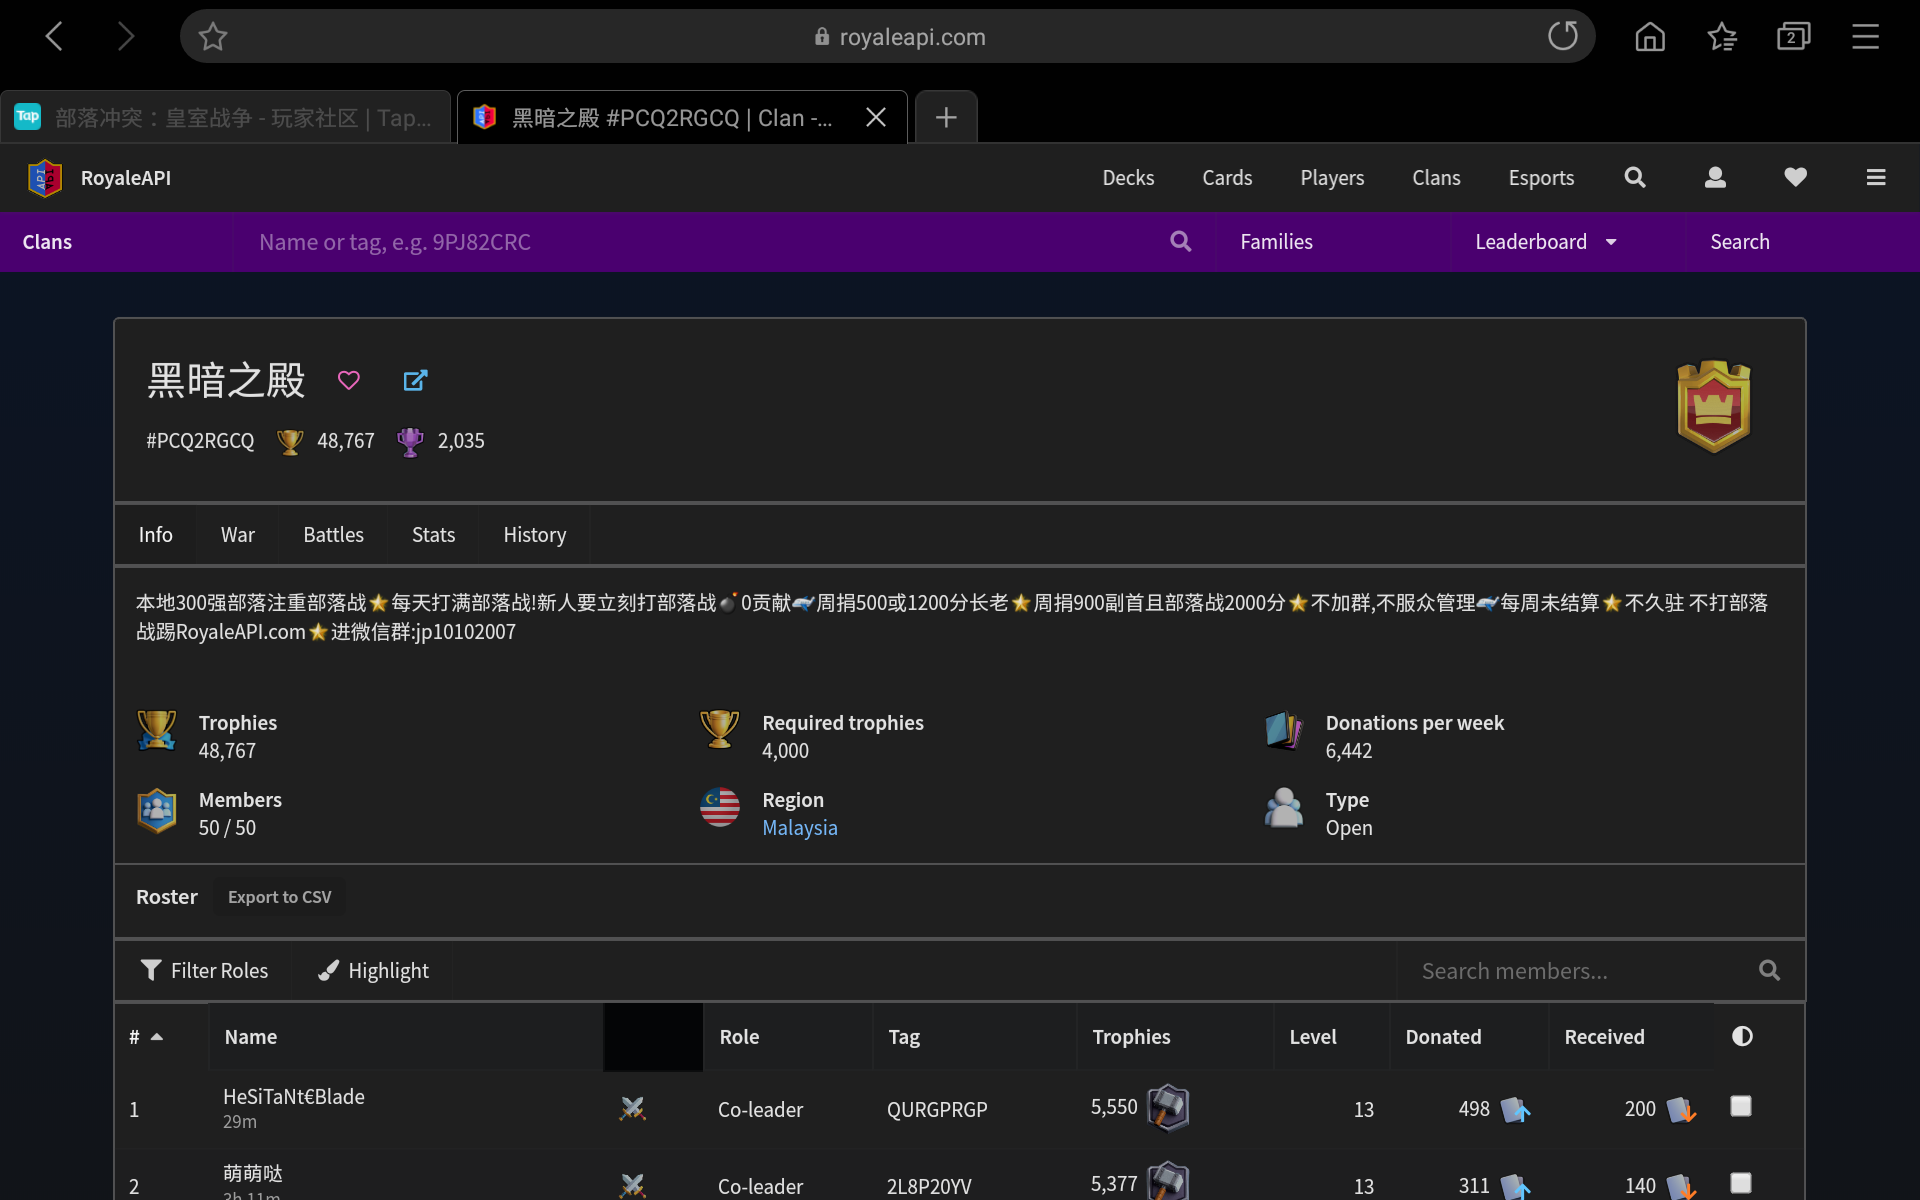Open the favorites heart in the header
The height and width of the screenshot is (1200, 1920).
coord(1795,177)
